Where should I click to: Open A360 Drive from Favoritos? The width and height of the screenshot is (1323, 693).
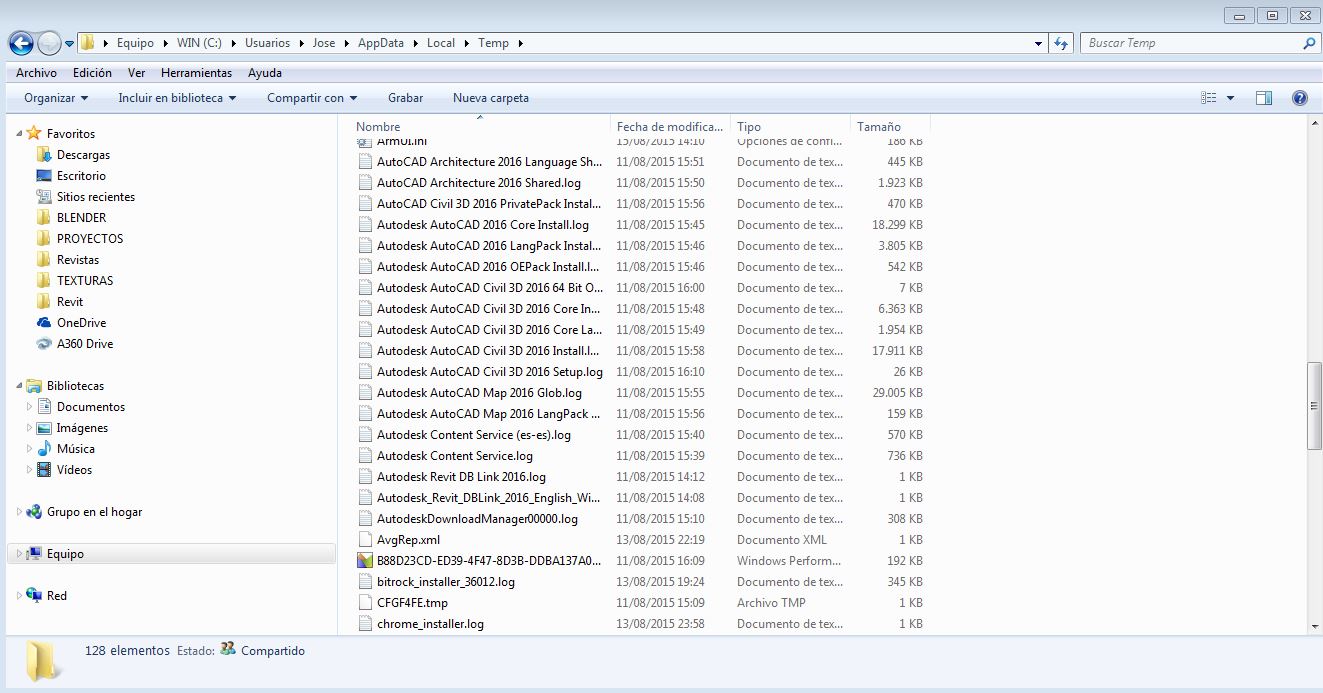click(83, 343)
